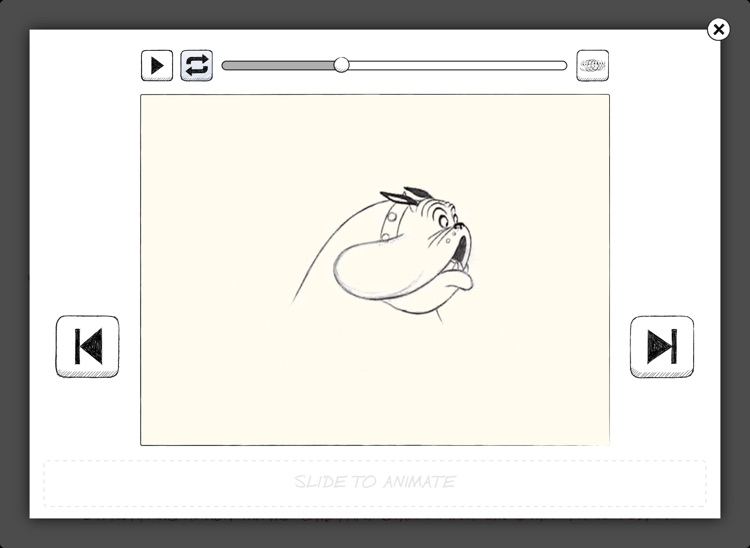Play the animation
This screenshot has height=548, width=750.
pyautogui.click(x=157, y=66)
